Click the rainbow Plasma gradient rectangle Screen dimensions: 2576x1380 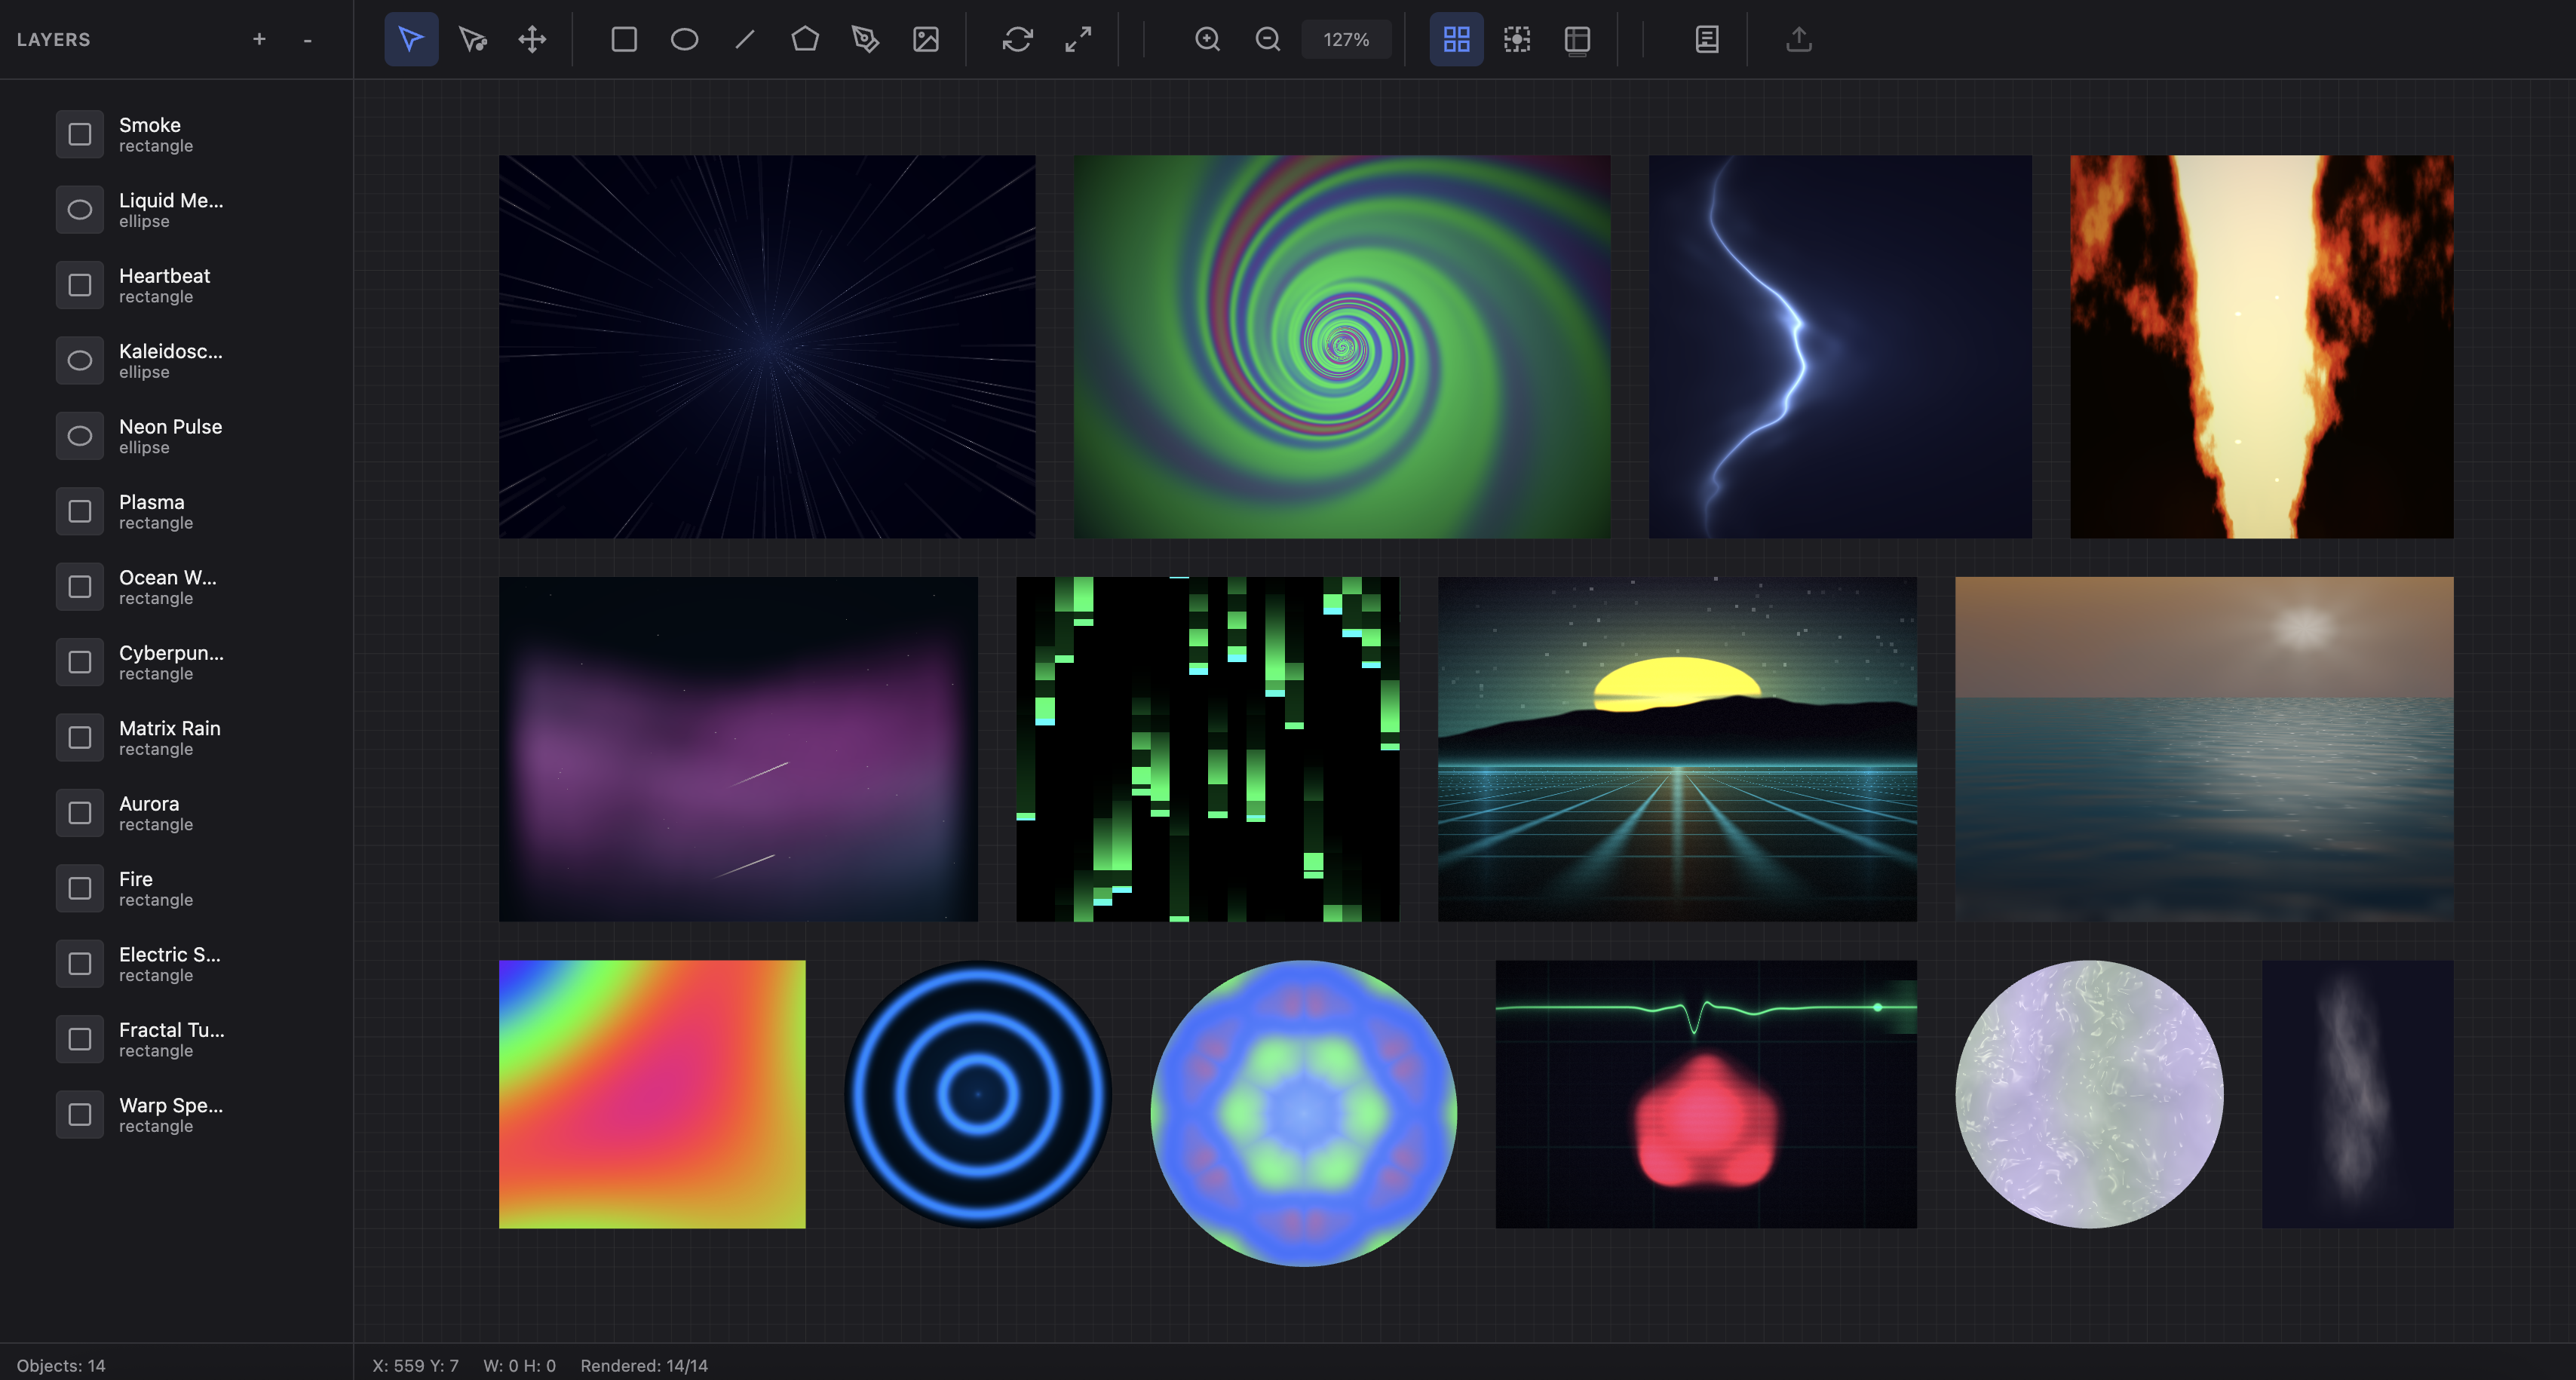coord(652,1094)
